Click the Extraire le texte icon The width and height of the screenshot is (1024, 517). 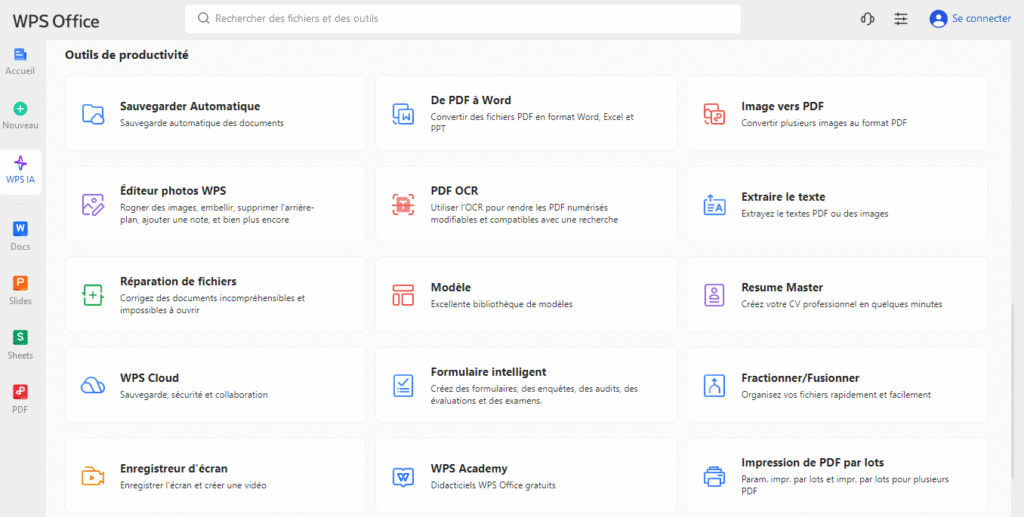[x=714, y=204]
